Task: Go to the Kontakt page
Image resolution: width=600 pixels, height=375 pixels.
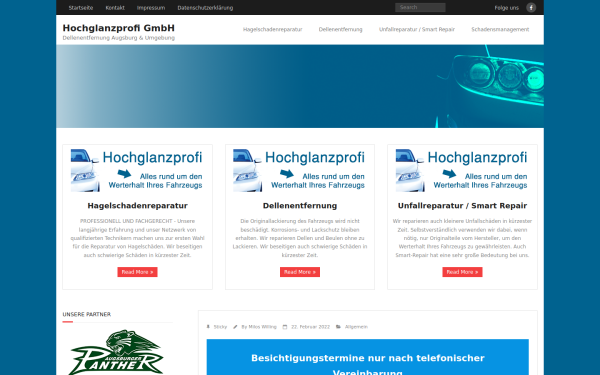Action: [115, 8]
